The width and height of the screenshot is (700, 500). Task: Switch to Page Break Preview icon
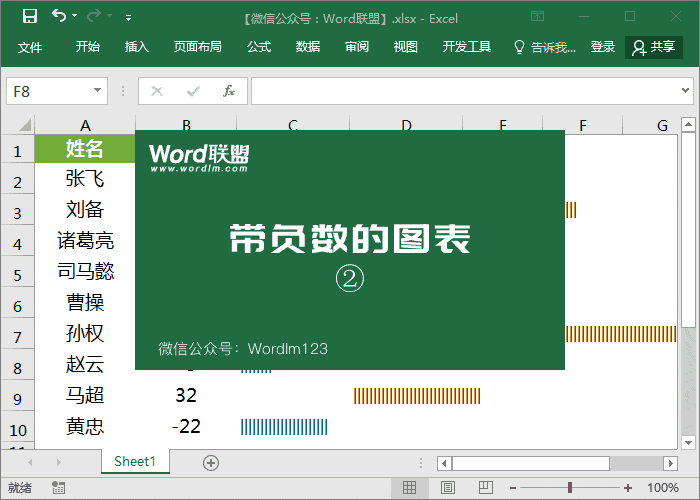pos(486,488)
